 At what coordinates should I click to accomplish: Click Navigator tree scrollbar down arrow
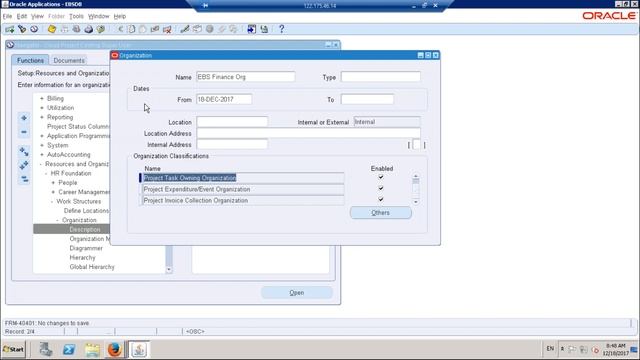(x=169, y=270)
